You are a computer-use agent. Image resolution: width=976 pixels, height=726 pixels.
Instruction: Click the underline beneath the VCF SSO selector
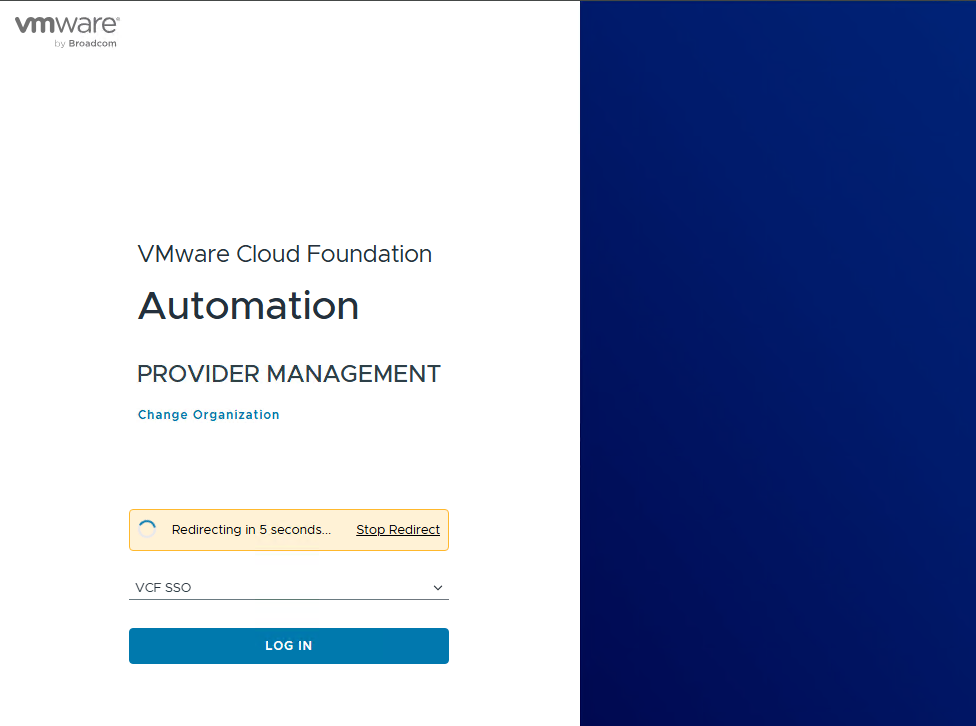coord(288,600)
